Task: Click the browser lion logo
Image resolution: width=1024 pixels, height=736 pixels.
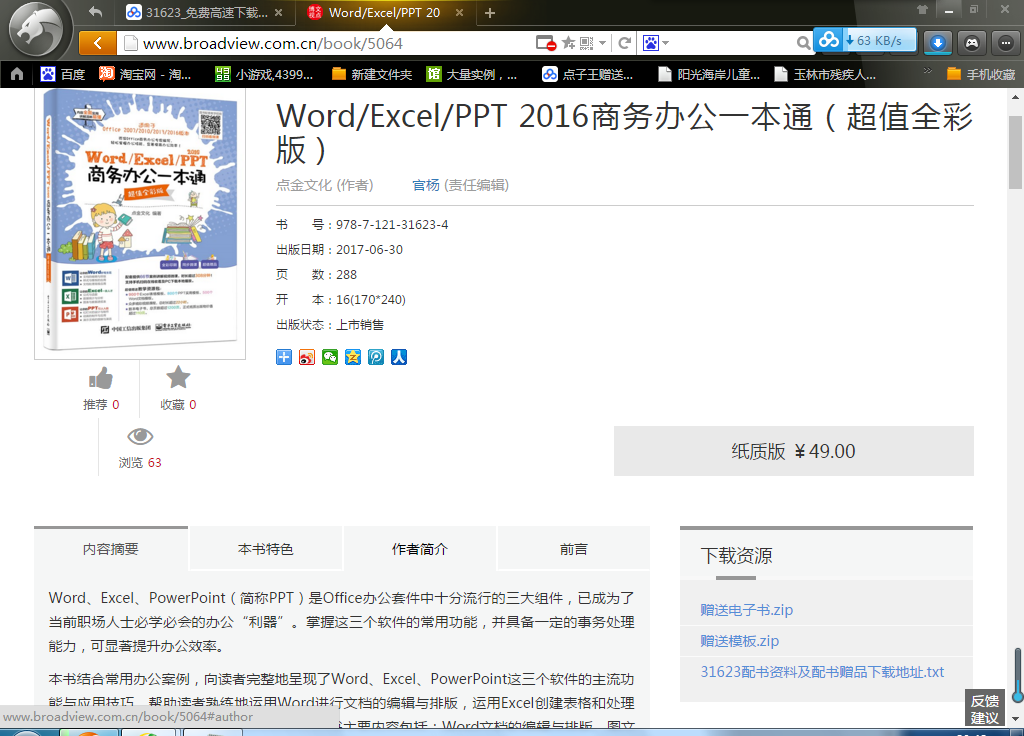Action: click(36, 29)
